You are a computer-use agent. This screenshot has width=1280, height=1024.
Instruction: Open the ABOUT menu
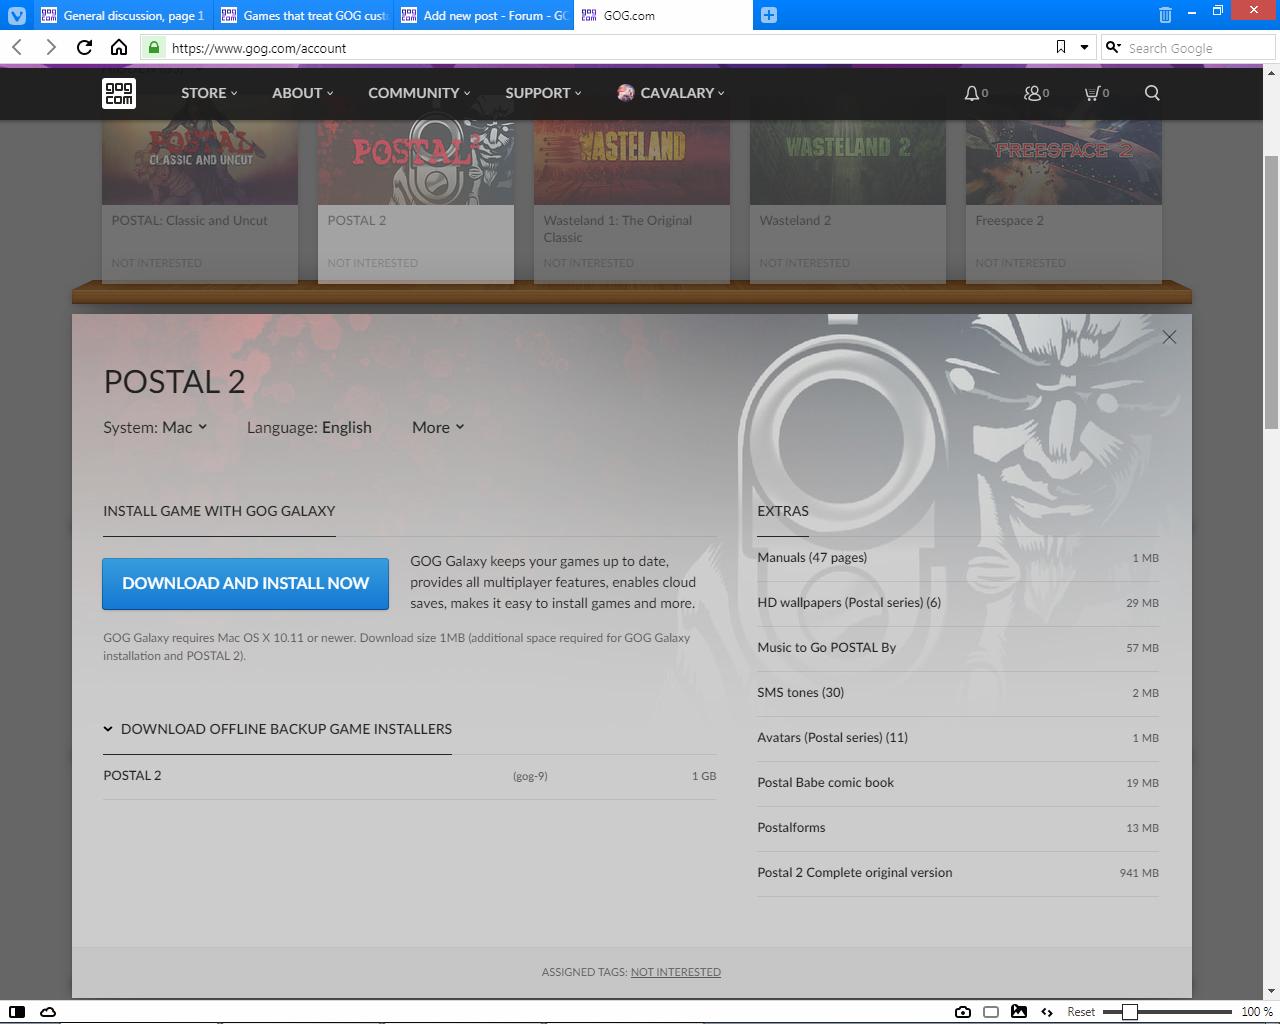[x=302, y=93]
